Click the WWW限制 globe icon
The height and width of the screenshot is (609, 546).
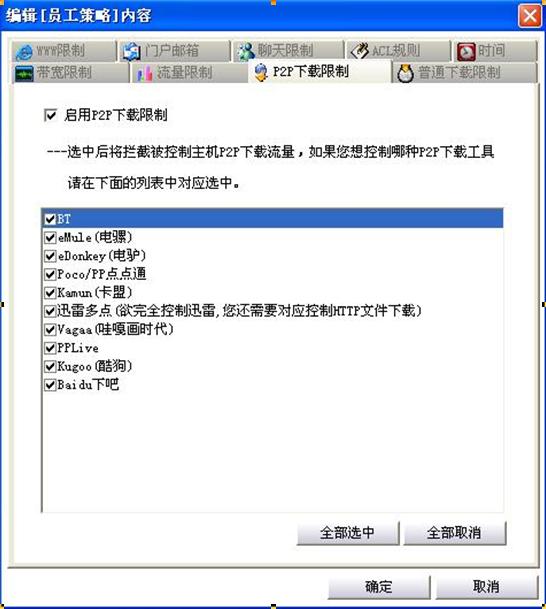tap(24, 52)
